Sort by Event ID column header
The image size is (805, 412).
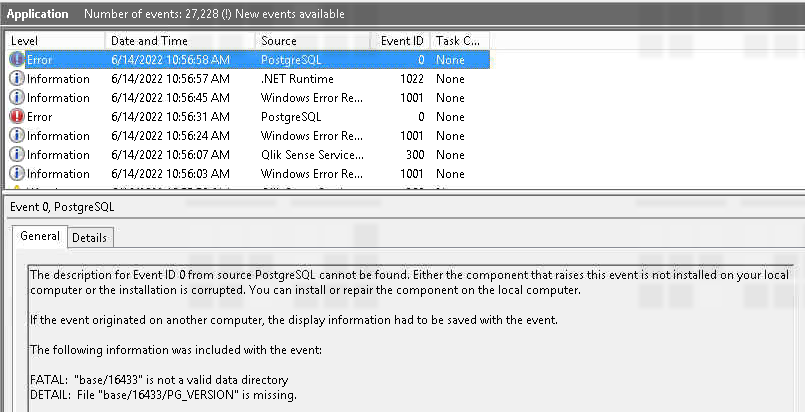pos(402,41)
